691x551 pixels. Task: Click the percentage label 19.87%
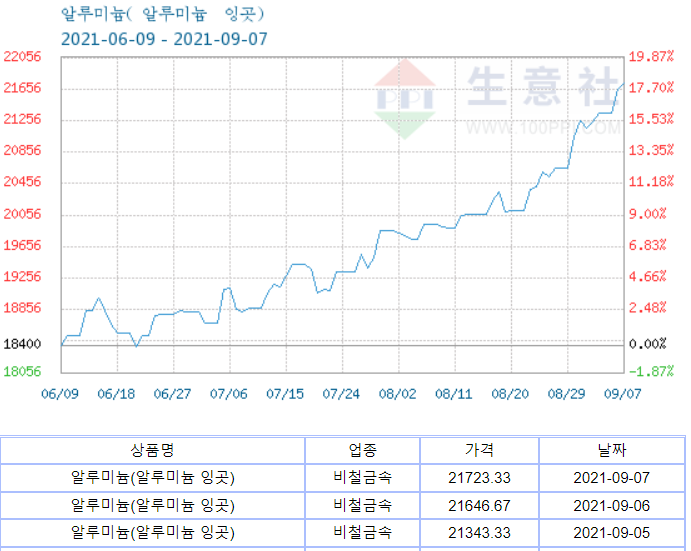coord(651,56)
